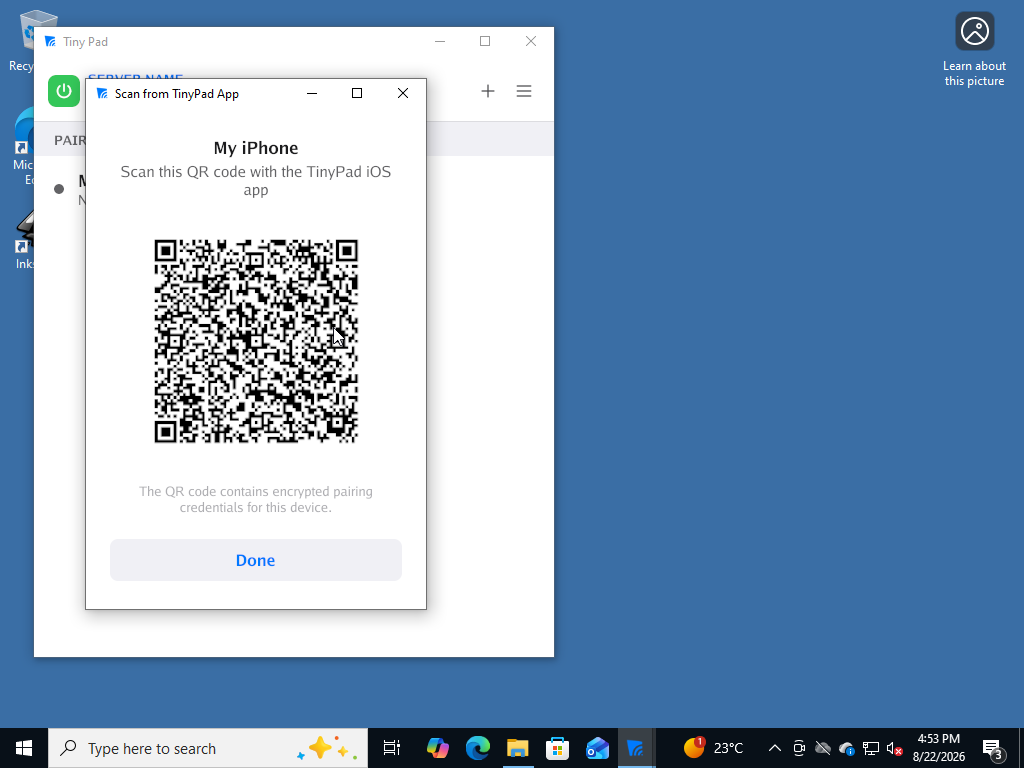
Task: Close the Tiny Pad main window
Action: pos(531,41)
